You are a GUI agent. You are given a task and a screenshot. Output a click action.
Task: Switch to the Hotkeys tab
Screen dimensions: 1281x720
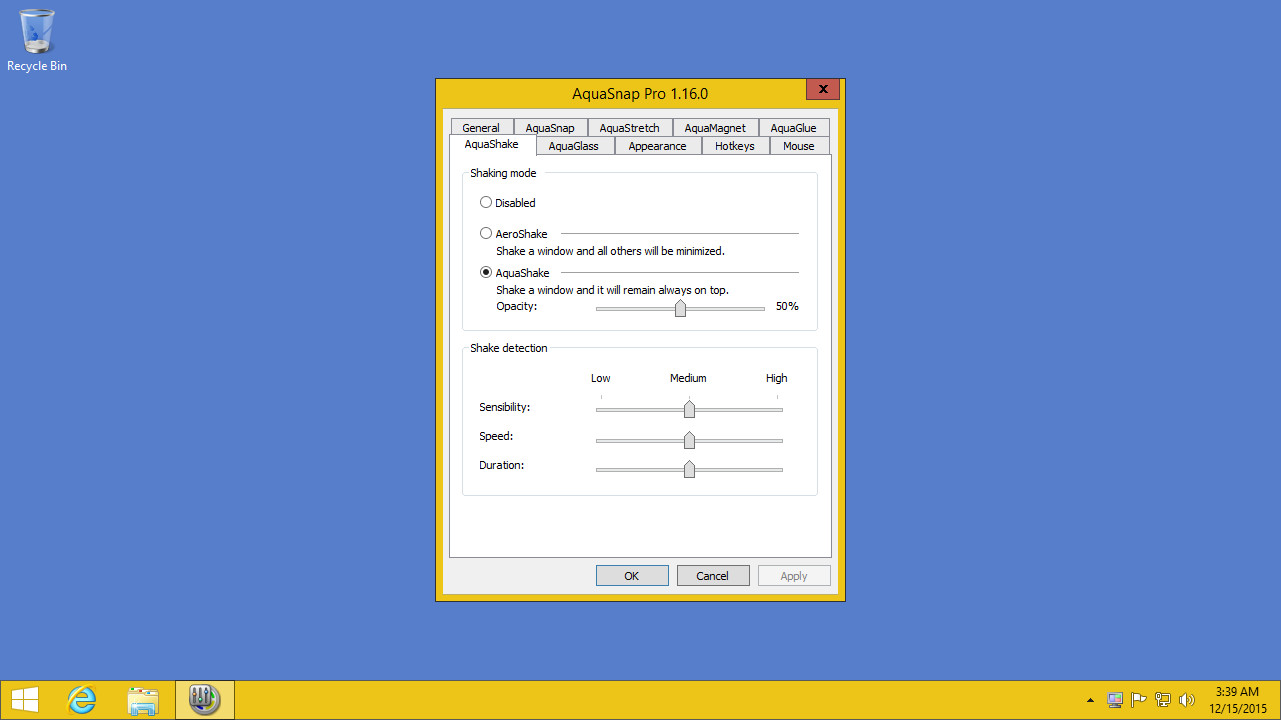735,145
